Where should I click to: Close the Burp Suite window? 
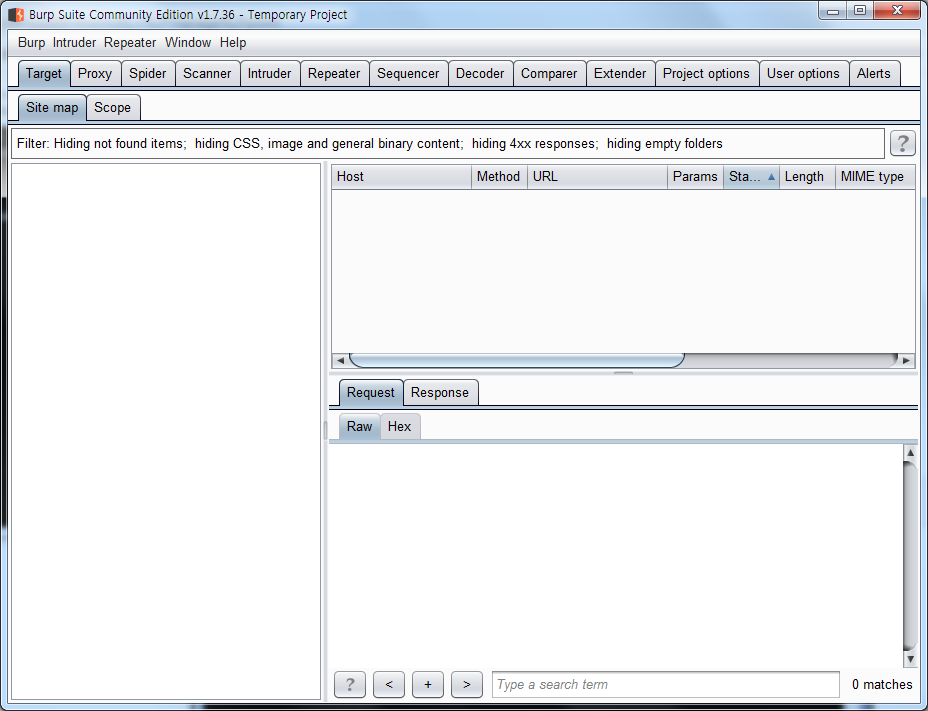pyautogui.click(x=897, y=11)
